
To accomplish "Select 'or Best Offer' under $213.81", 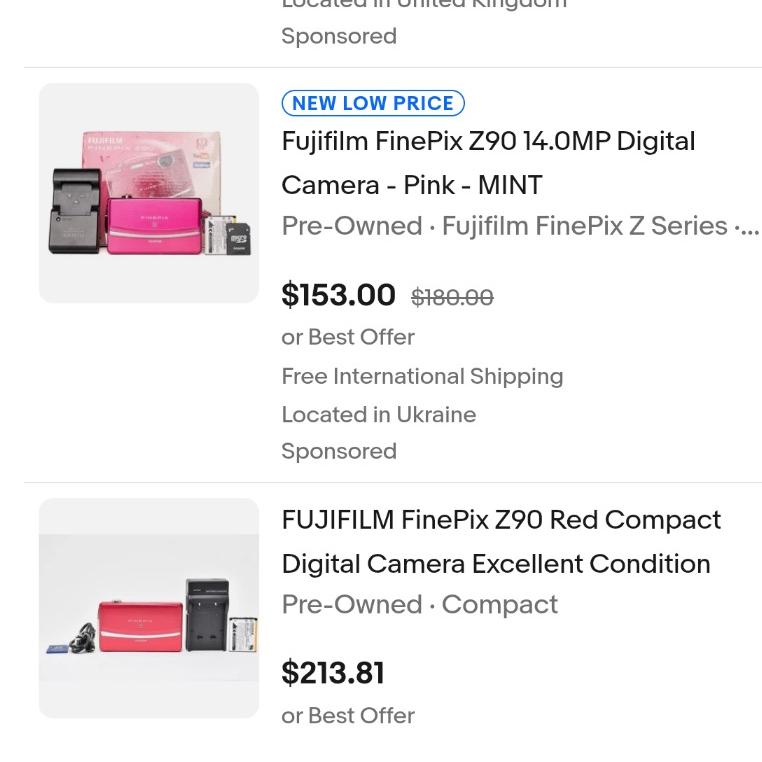I will tap(348, 715).
